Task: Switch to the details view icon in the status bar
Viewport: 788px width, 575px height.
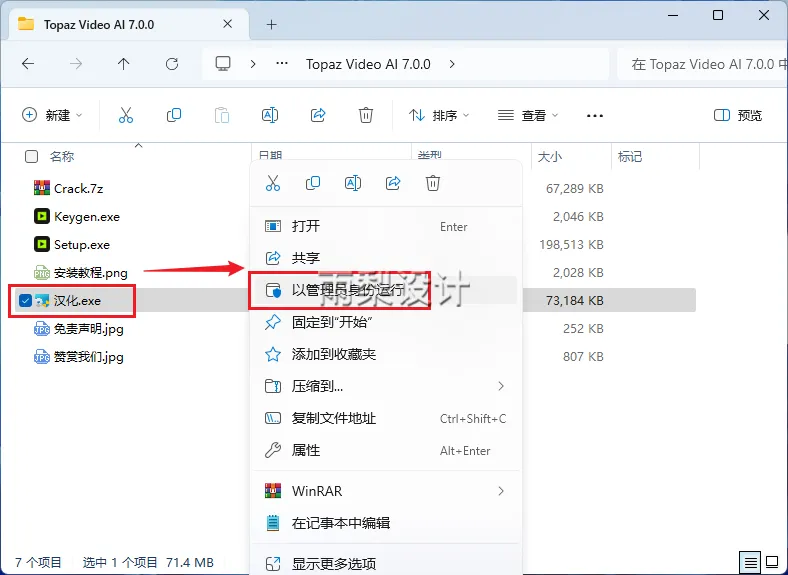Action: click(x=750, y=562)
